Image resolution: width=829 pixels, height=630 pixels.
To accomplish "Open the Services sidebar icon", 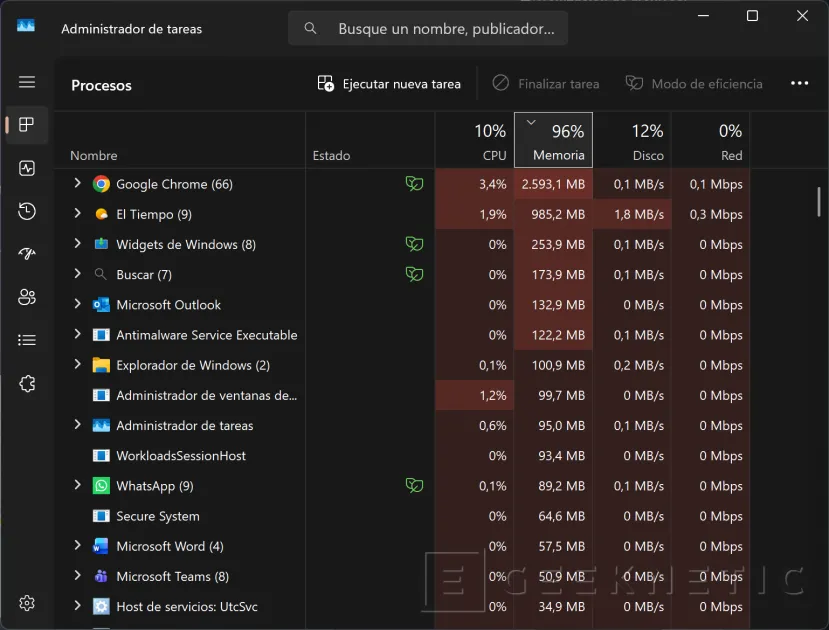I will tap(27, 383).
